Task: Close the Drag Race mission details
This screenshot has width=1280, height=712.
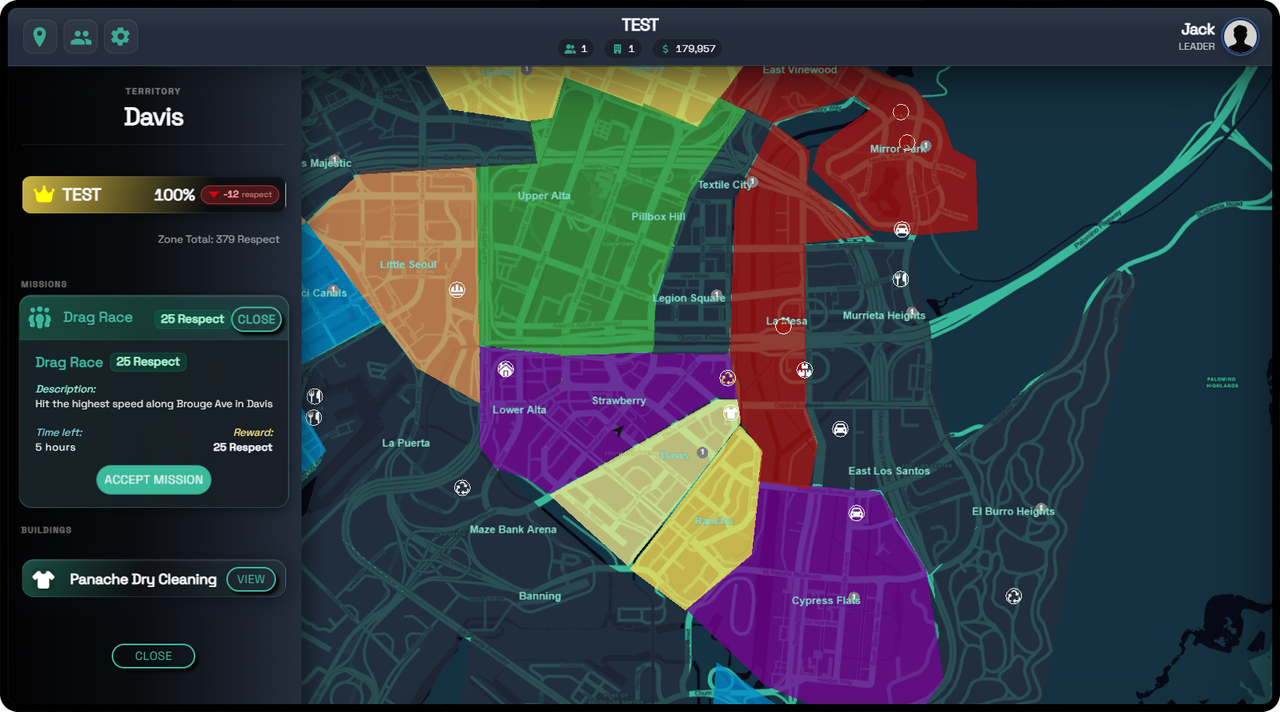Action: click(x=256, y=319)
